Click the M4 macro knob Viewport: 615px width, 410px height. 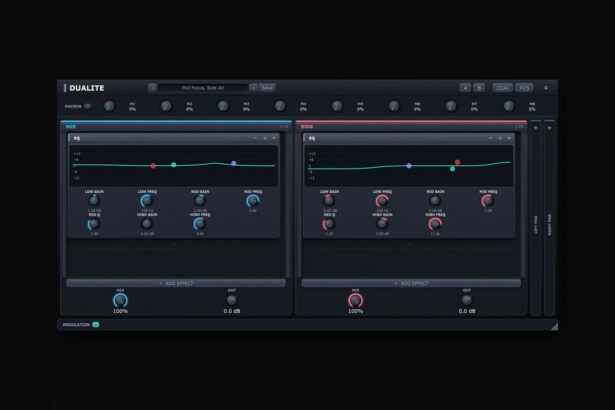pyautogui.click(x=280, y=106)
